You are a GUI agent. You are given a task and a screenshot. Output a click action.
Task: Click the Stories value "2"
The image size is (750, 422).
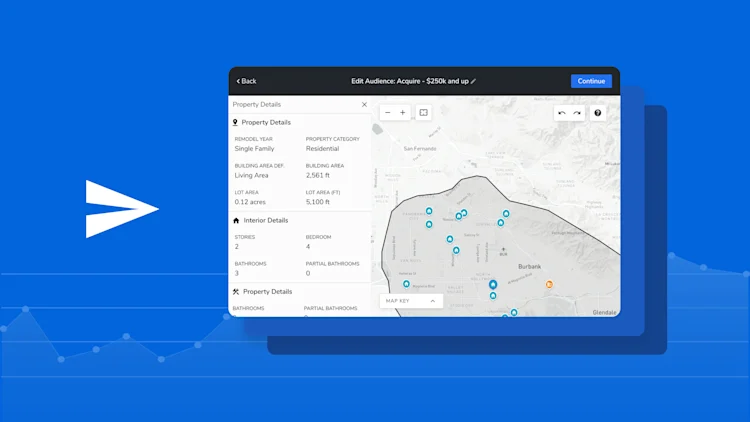pos(237,247)
